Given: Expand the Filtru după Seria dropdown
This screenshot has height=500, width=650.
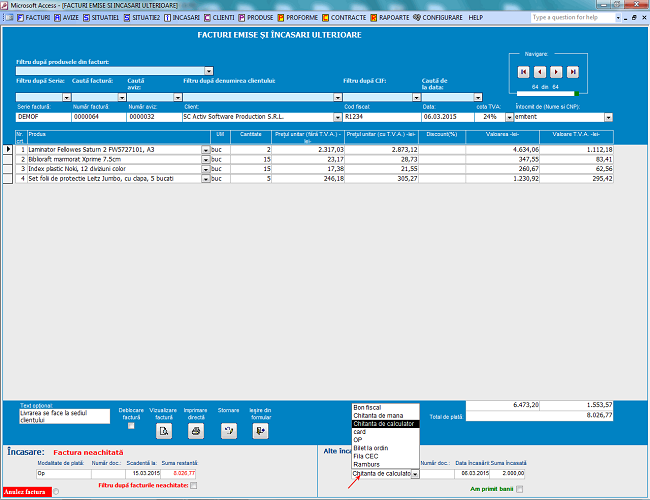Looking at the screenshot, I should [67, 97].
